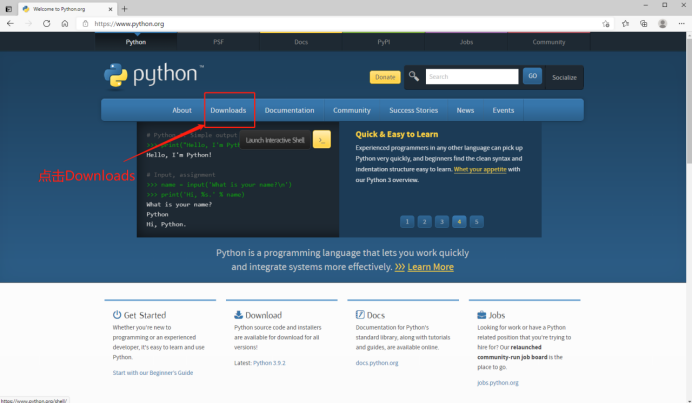This screenshot has height=403, width=692.
Task: Select the PyPI top navigation tab
Action: coord(384,42)
